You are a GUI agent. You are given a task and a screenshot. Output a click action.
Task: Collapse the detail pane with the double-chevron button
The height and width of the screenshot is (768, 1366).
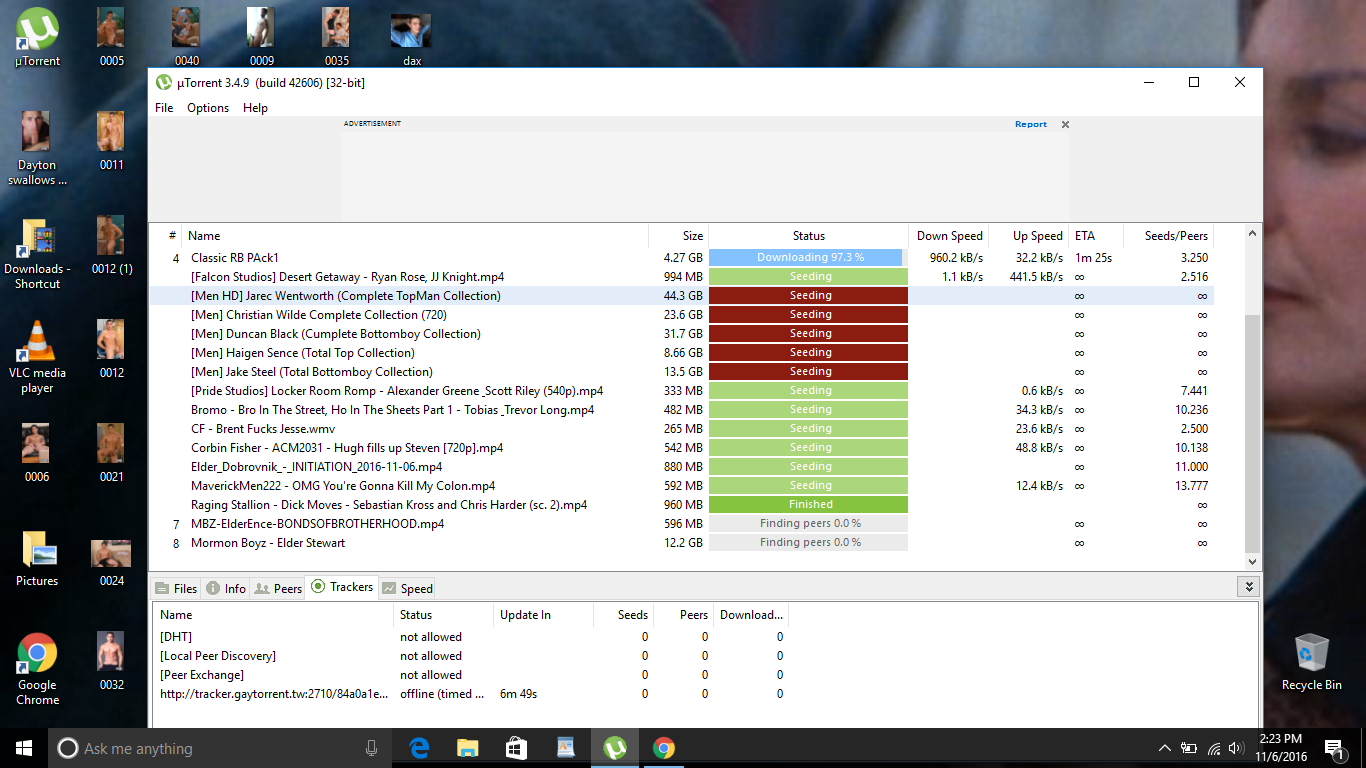point(1247,587)
